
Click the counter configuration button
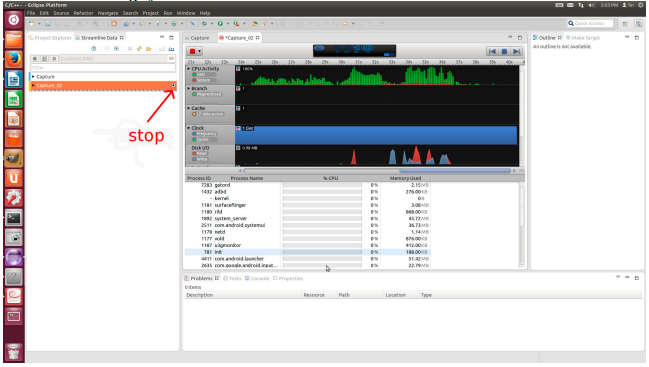pyautogui.click(x=44, y=59)
